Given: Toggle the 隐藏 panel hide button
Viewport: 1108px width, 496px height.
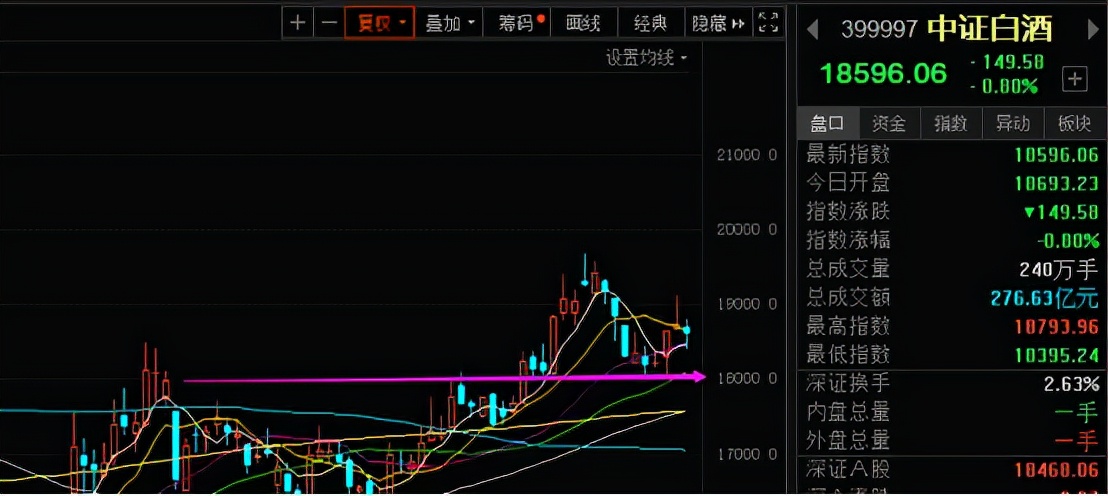Looking at the screenshot, I should (718, 23).
